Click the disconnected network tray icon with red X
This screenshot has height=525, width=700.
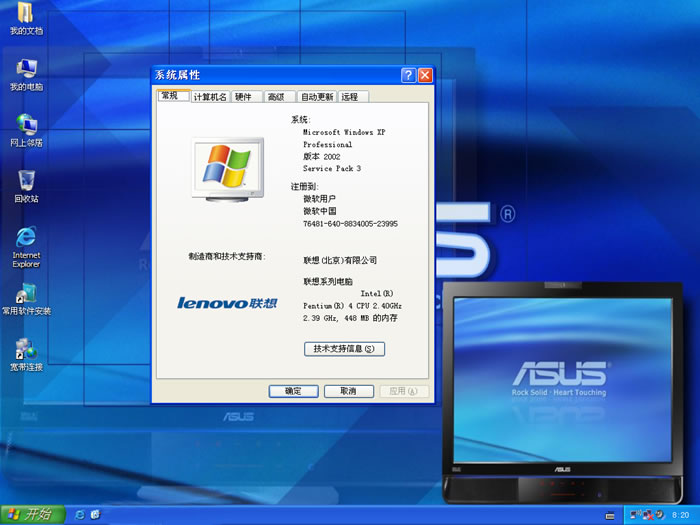[648, 515]
